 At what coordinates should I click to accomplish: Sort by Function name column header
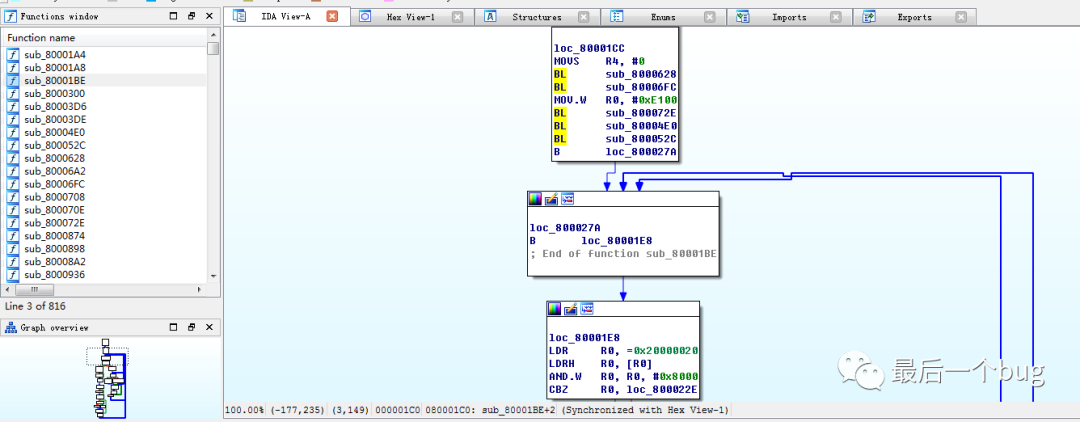point(105,38)
